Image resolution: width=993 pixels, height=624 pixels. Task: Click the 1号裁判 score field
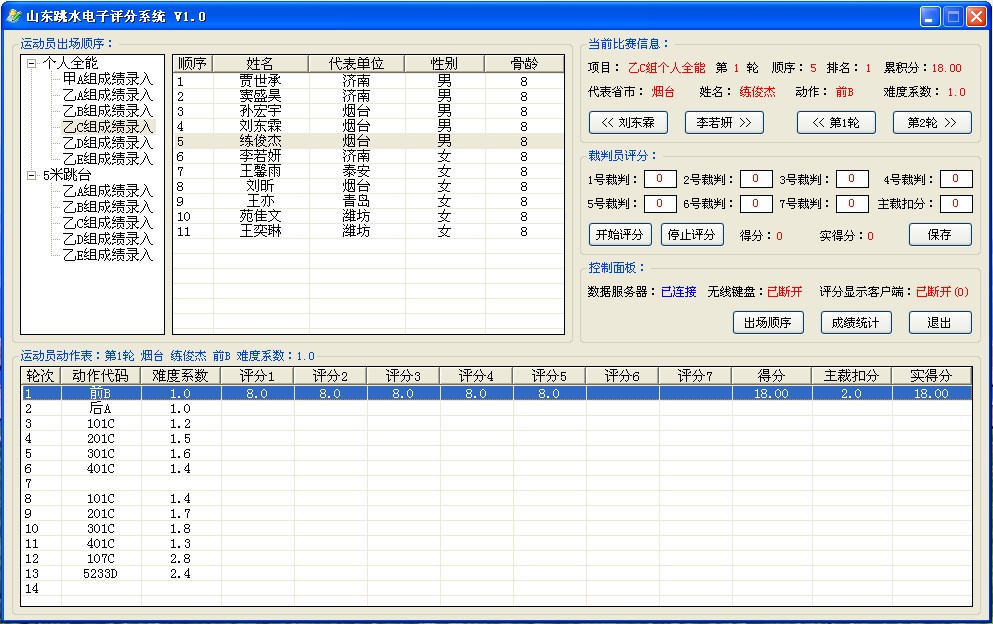660,179
